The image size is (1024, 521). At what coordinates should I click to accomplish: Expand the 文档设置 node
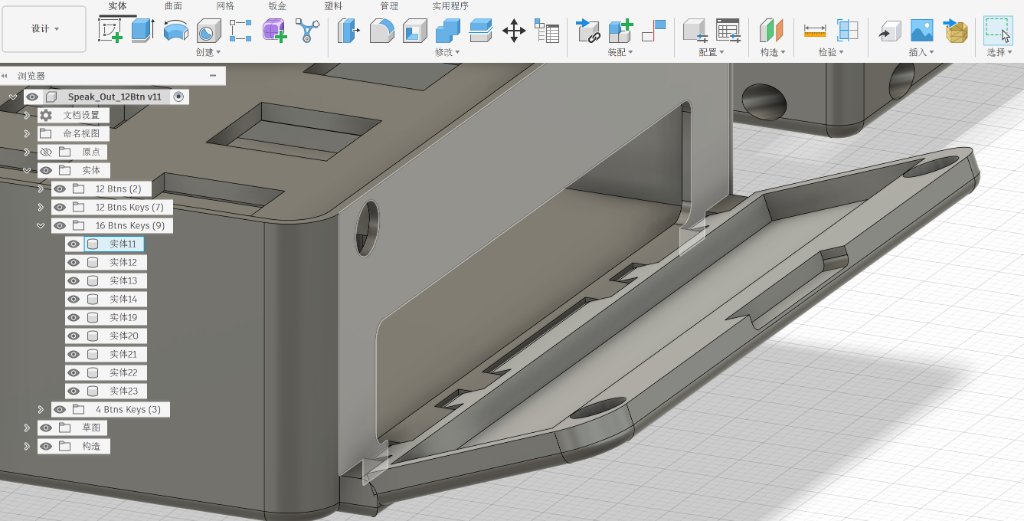27,116
